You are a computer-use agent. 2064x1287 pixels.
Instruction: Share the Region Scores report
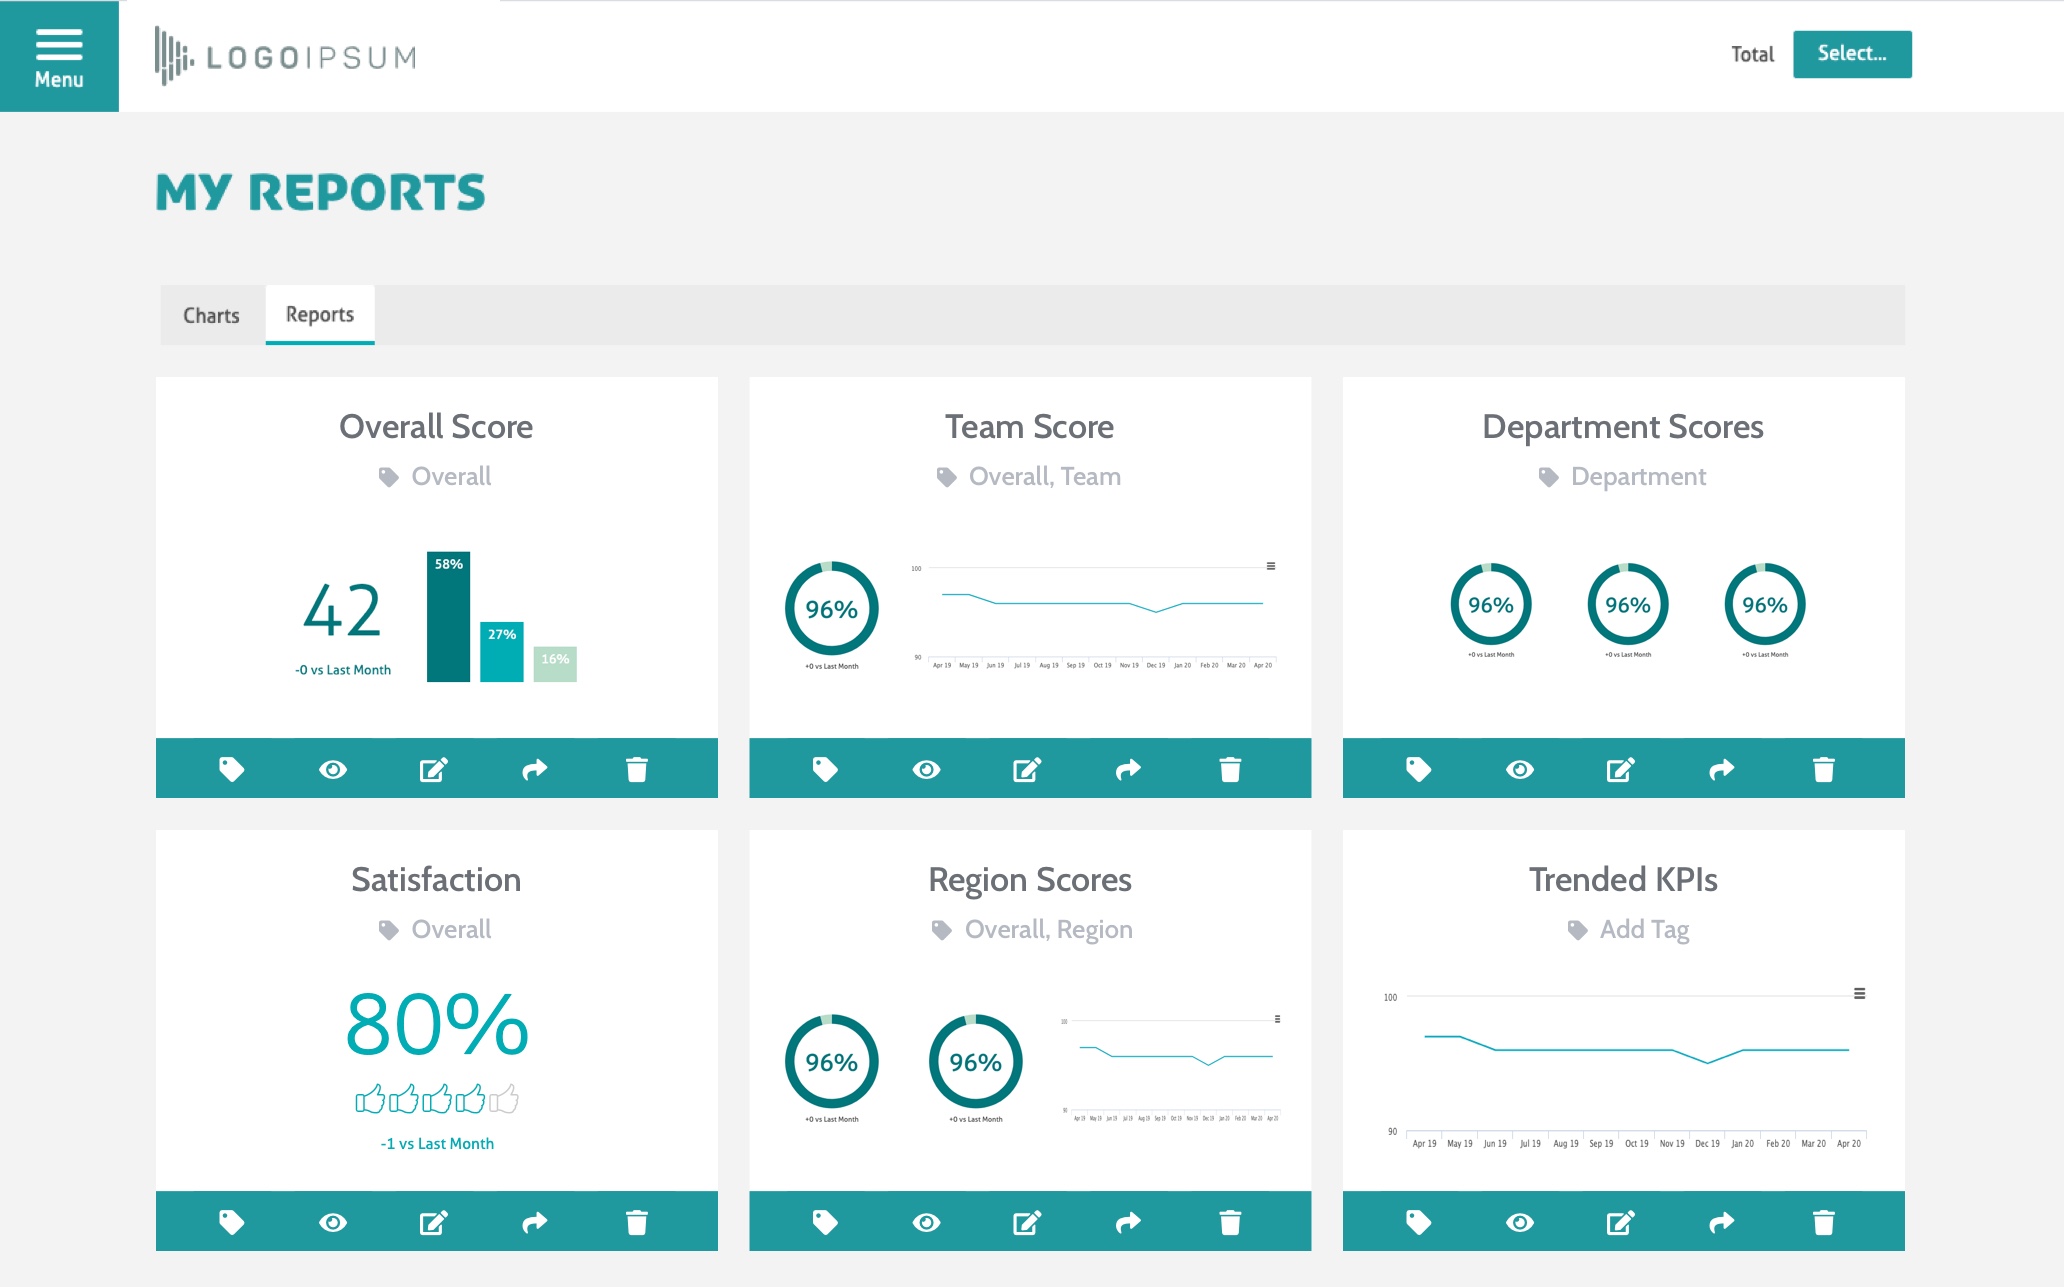click(1128, 1221)
